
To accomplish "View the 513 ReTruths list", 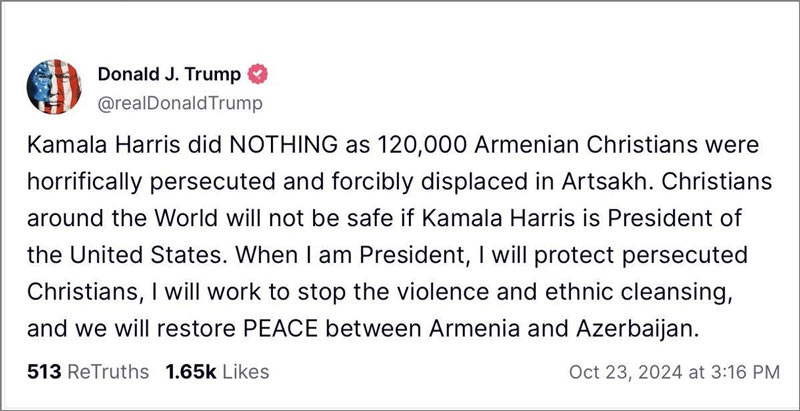I will 88,372.
